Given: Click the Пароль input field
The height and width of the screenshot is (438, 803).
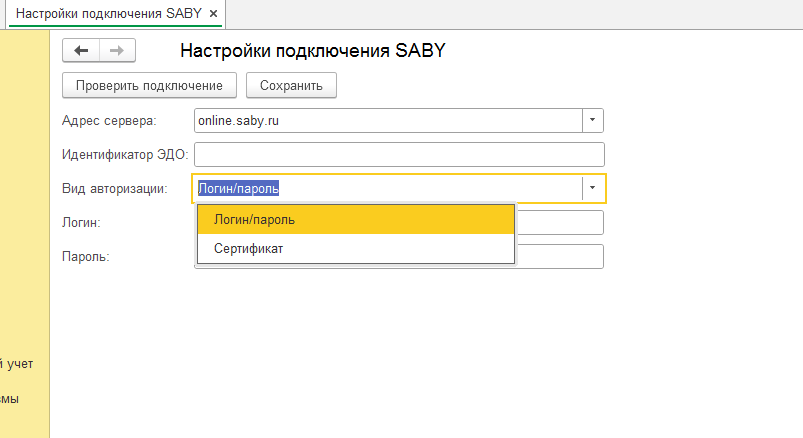Looking at the screenshot, I should pyautogui.click(x=560, y=256).
